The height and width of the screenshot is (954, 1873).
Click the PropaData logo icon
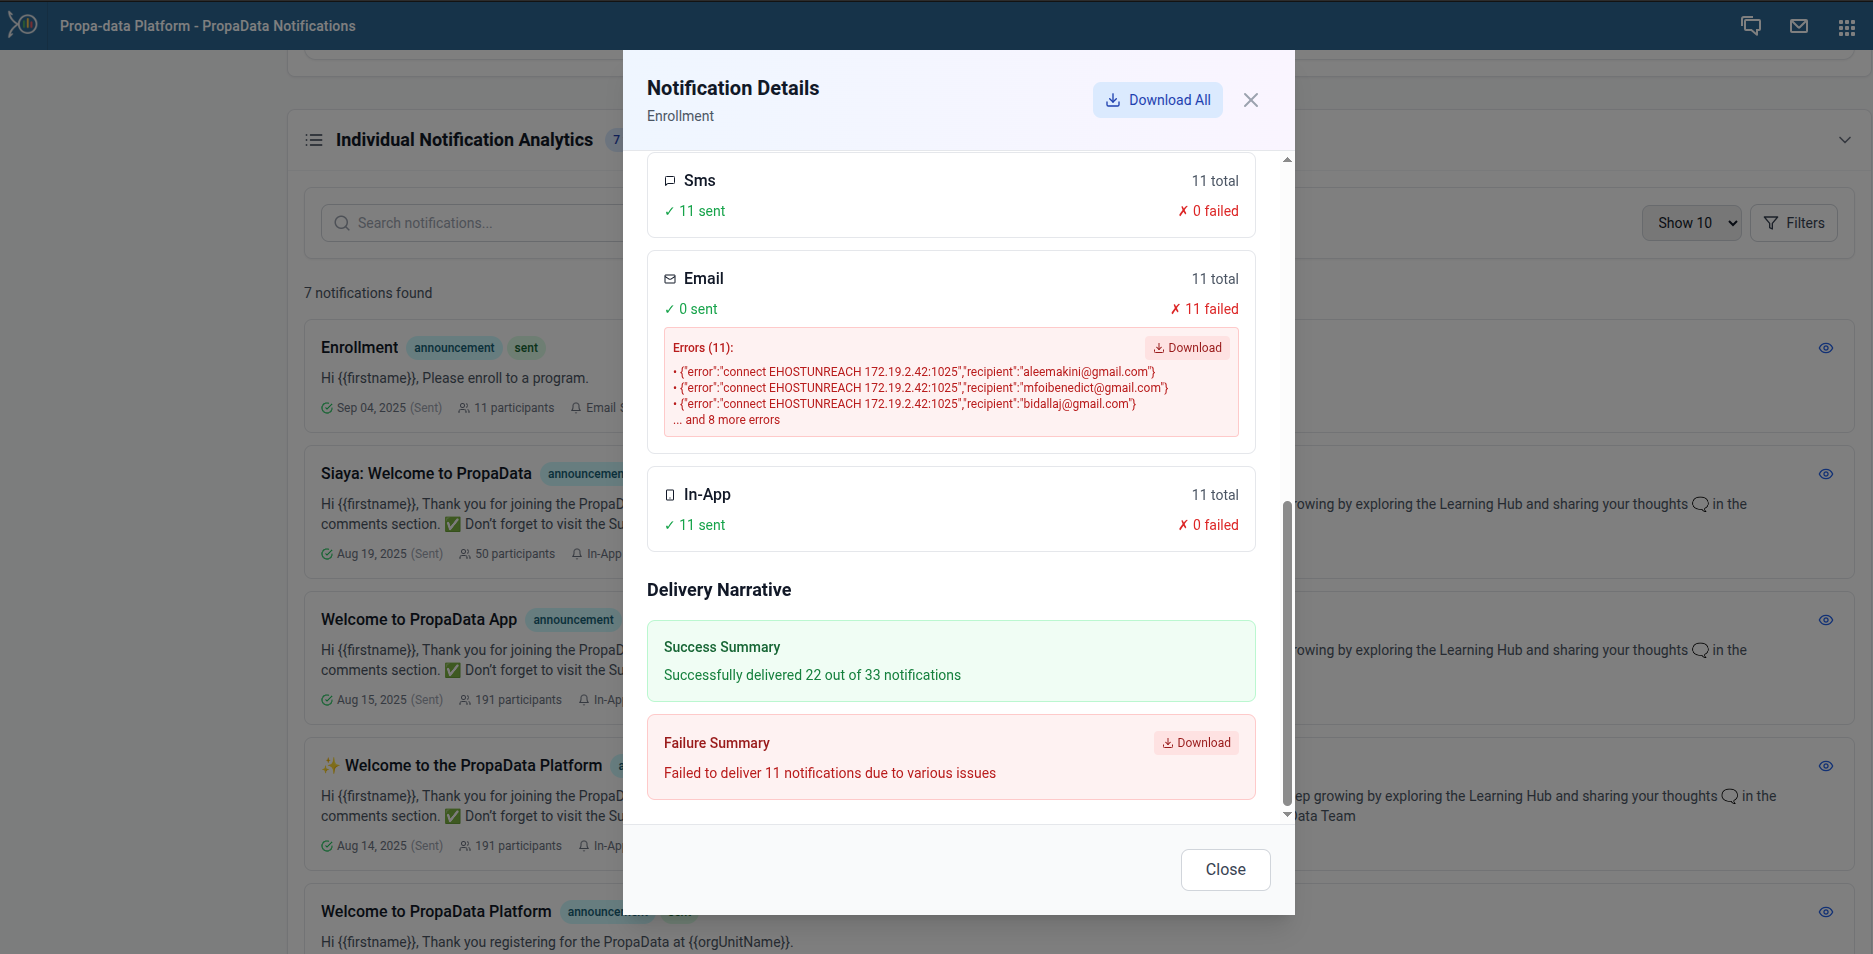coord(22,24)
